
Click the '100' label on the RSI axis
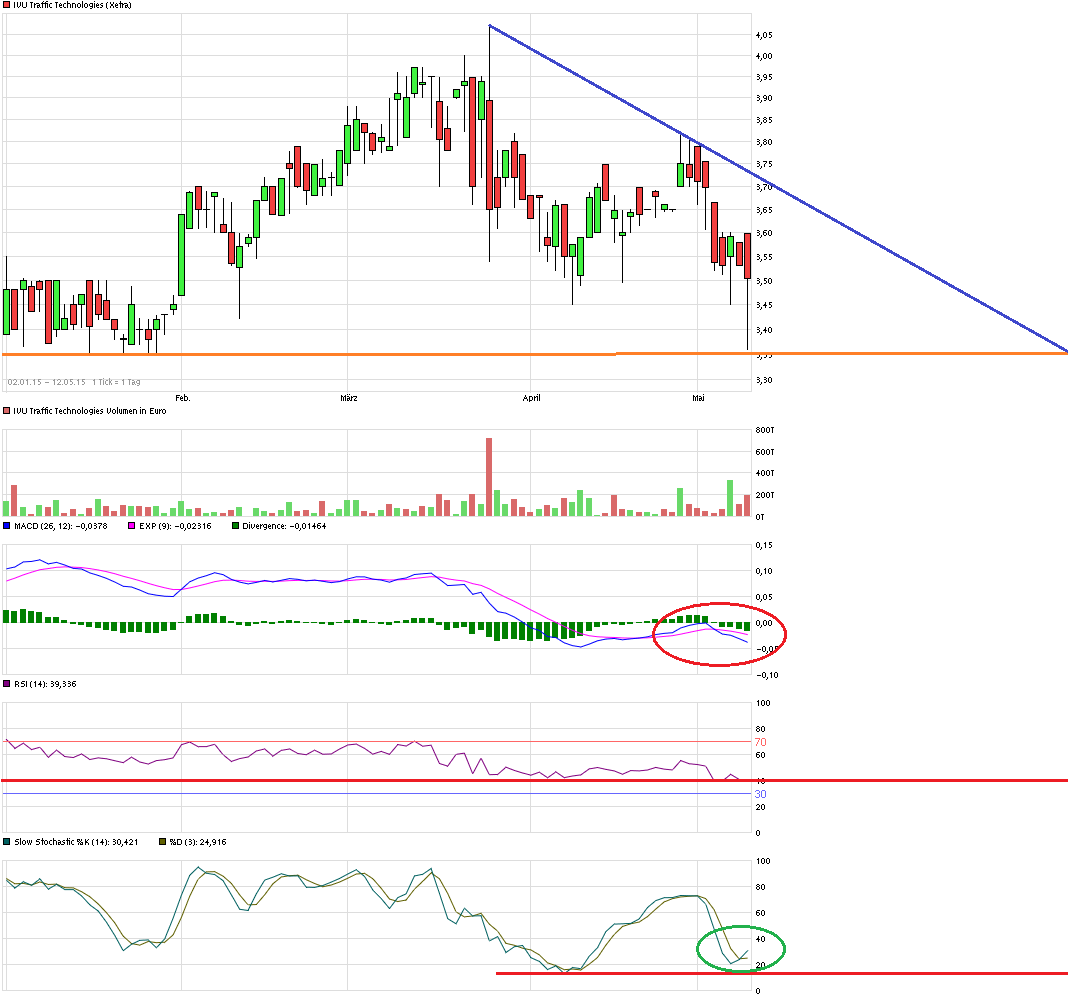(x=763, y=703)
